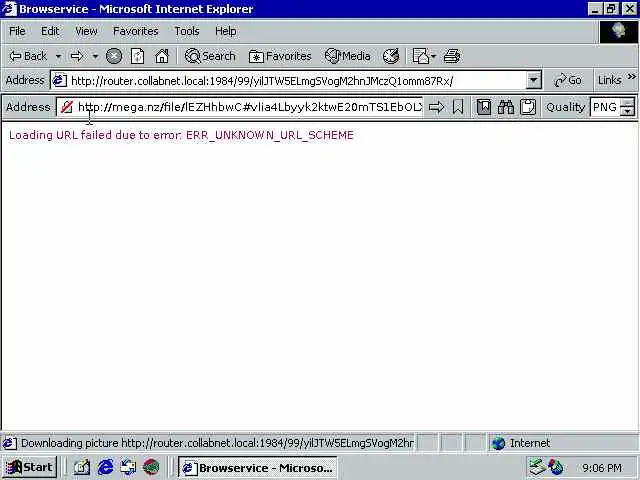This screenshot has width=640, height=480.
Task: Click the first quick launch notepad icon
Action: [82, 467]
